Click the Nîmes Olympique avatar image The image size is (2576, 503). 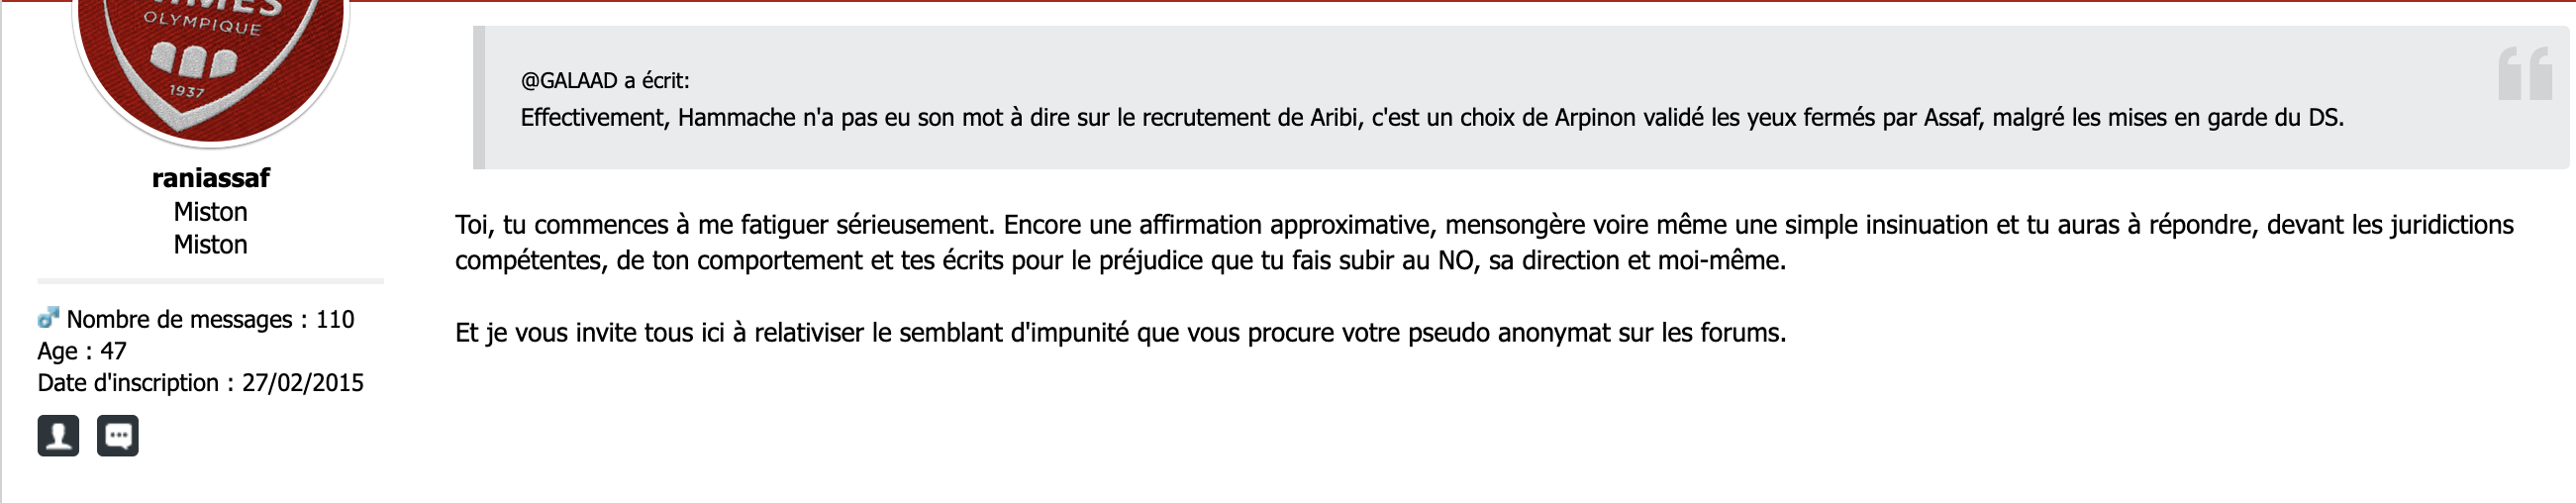click(210, 60)
